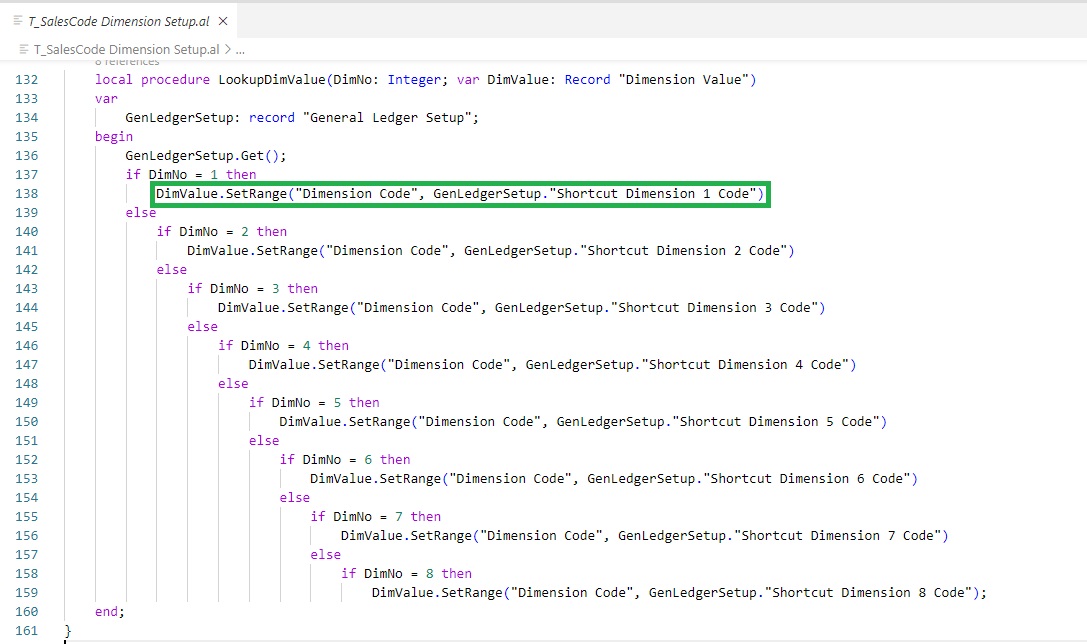This screenshot has width=1087, height=644.
Task: Click the file icon in the breadcrumb bar
Action: pos(24,49)
